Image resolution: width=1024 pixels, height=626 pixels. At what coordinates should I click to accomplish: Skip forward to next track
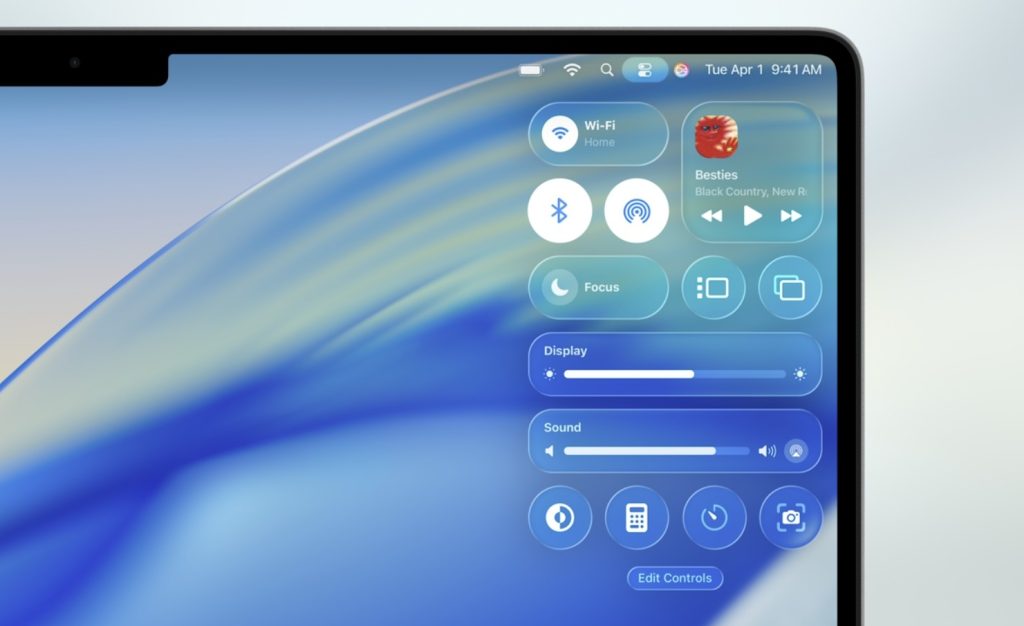tap(791, 216)
